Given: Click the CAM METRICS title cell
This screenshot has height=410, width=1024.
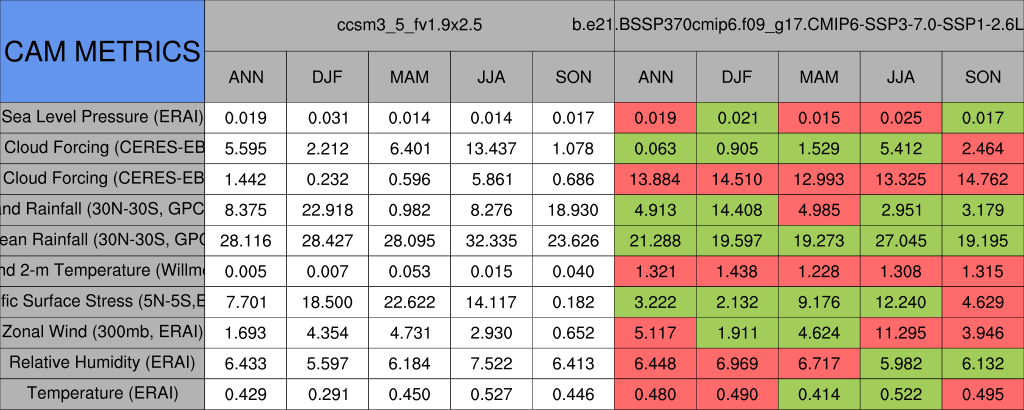Looking at the screenshot, I should tap(102, 50).
